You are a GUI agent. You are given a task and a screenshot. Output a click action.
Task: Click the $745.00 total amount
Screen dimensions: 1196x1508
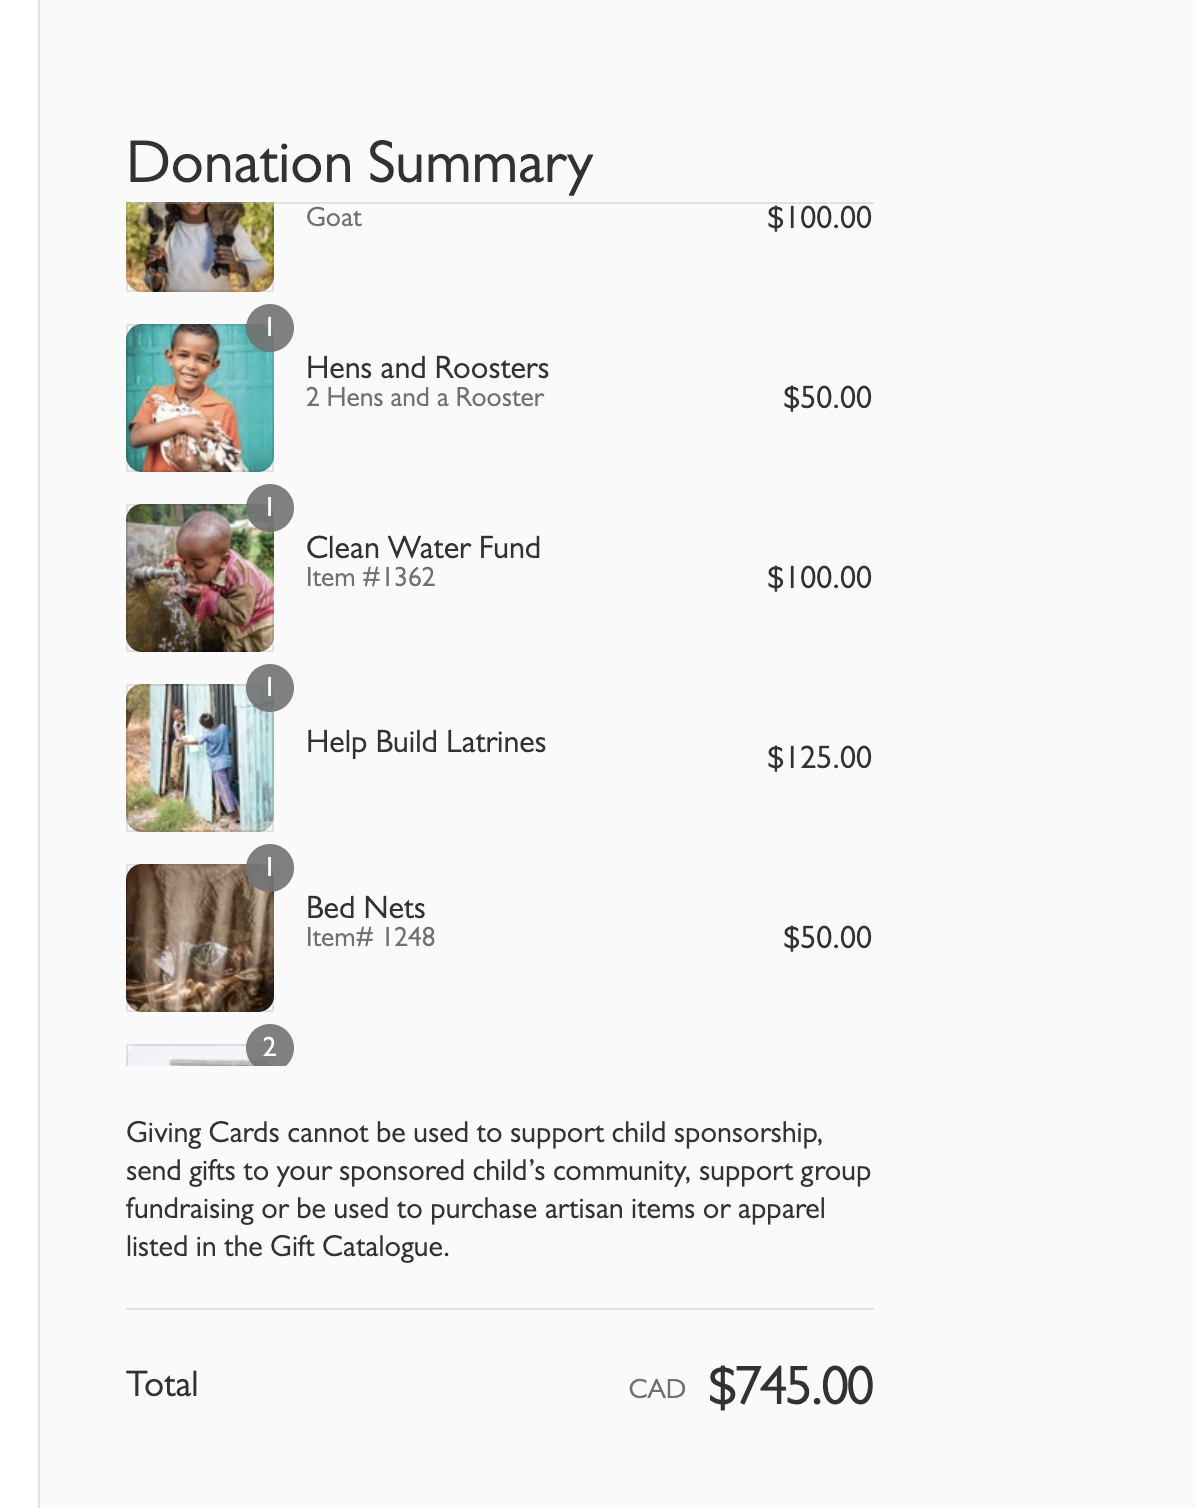[790, 1386]
